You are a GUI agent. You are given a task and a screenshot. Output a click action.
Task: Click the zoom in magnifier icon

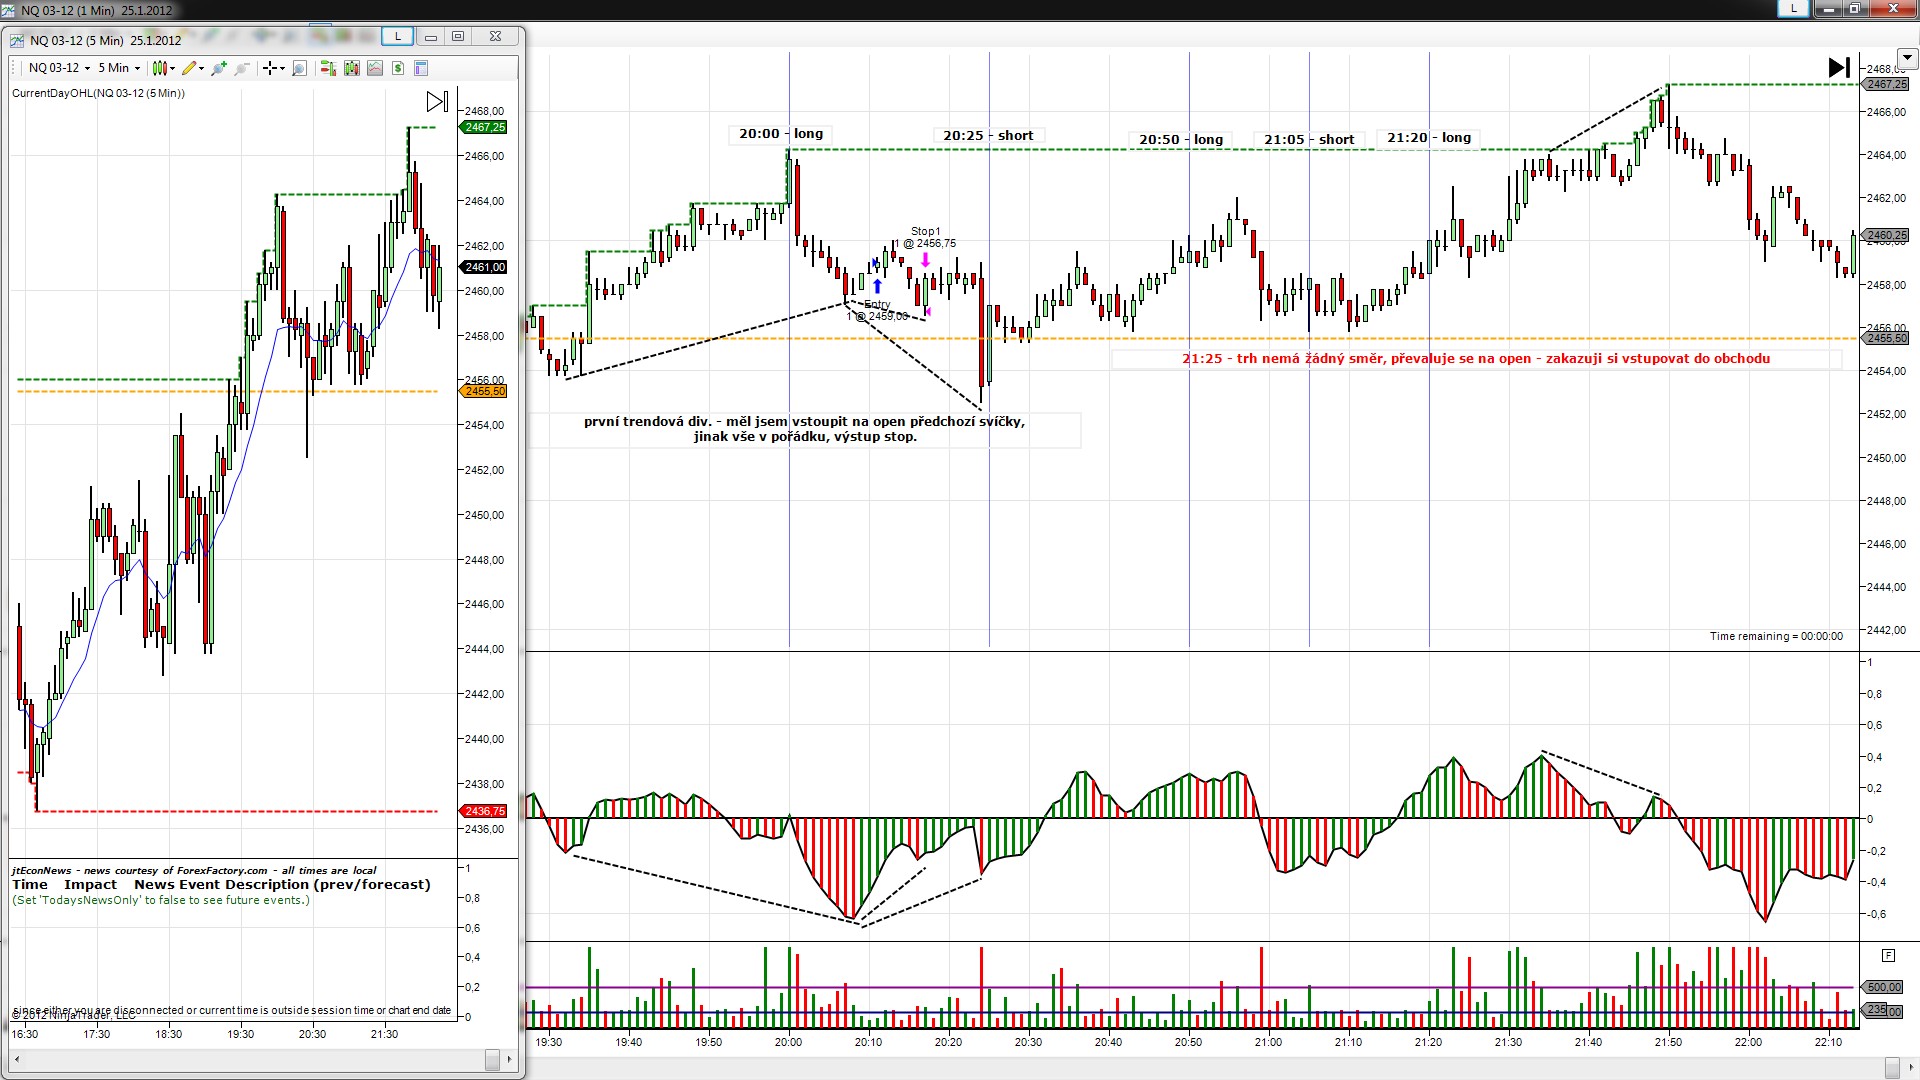(x=219, y=68)
